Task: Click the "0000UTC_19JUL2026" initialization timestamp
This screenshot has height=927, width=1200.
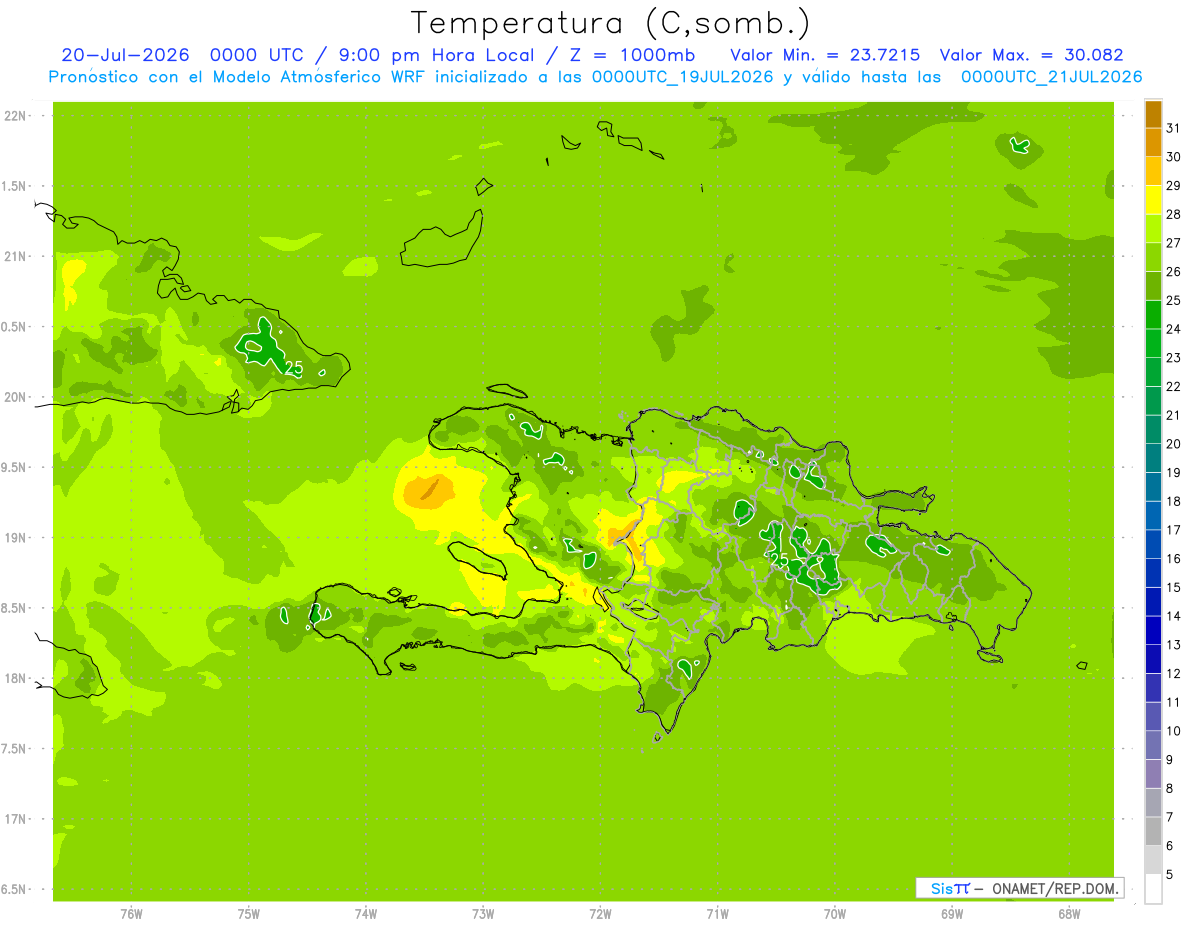Action: (682, 76)
